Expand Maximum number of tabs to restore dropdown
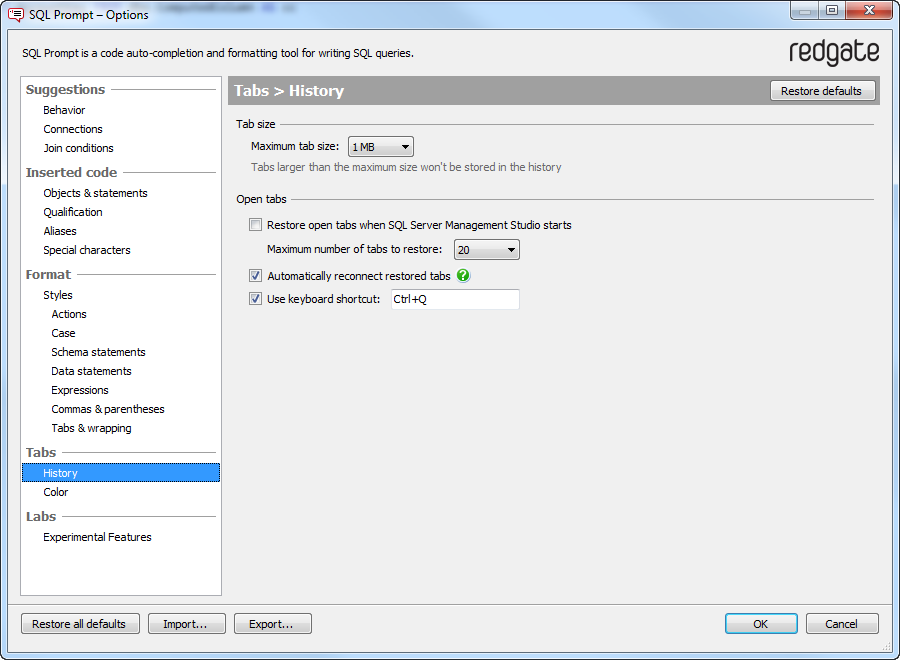The image size is (900, 660). pyautogui.click(x=487, y=250)
